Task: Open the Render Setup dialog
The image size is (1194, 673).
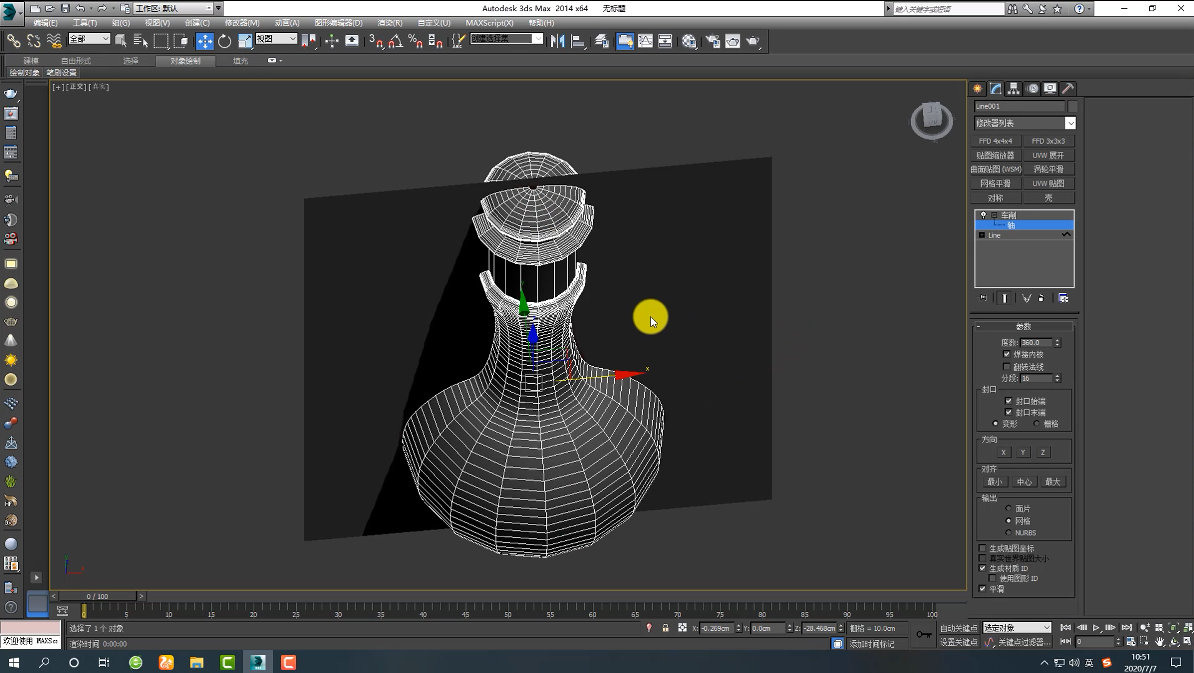Action: (x=713, y=41)
